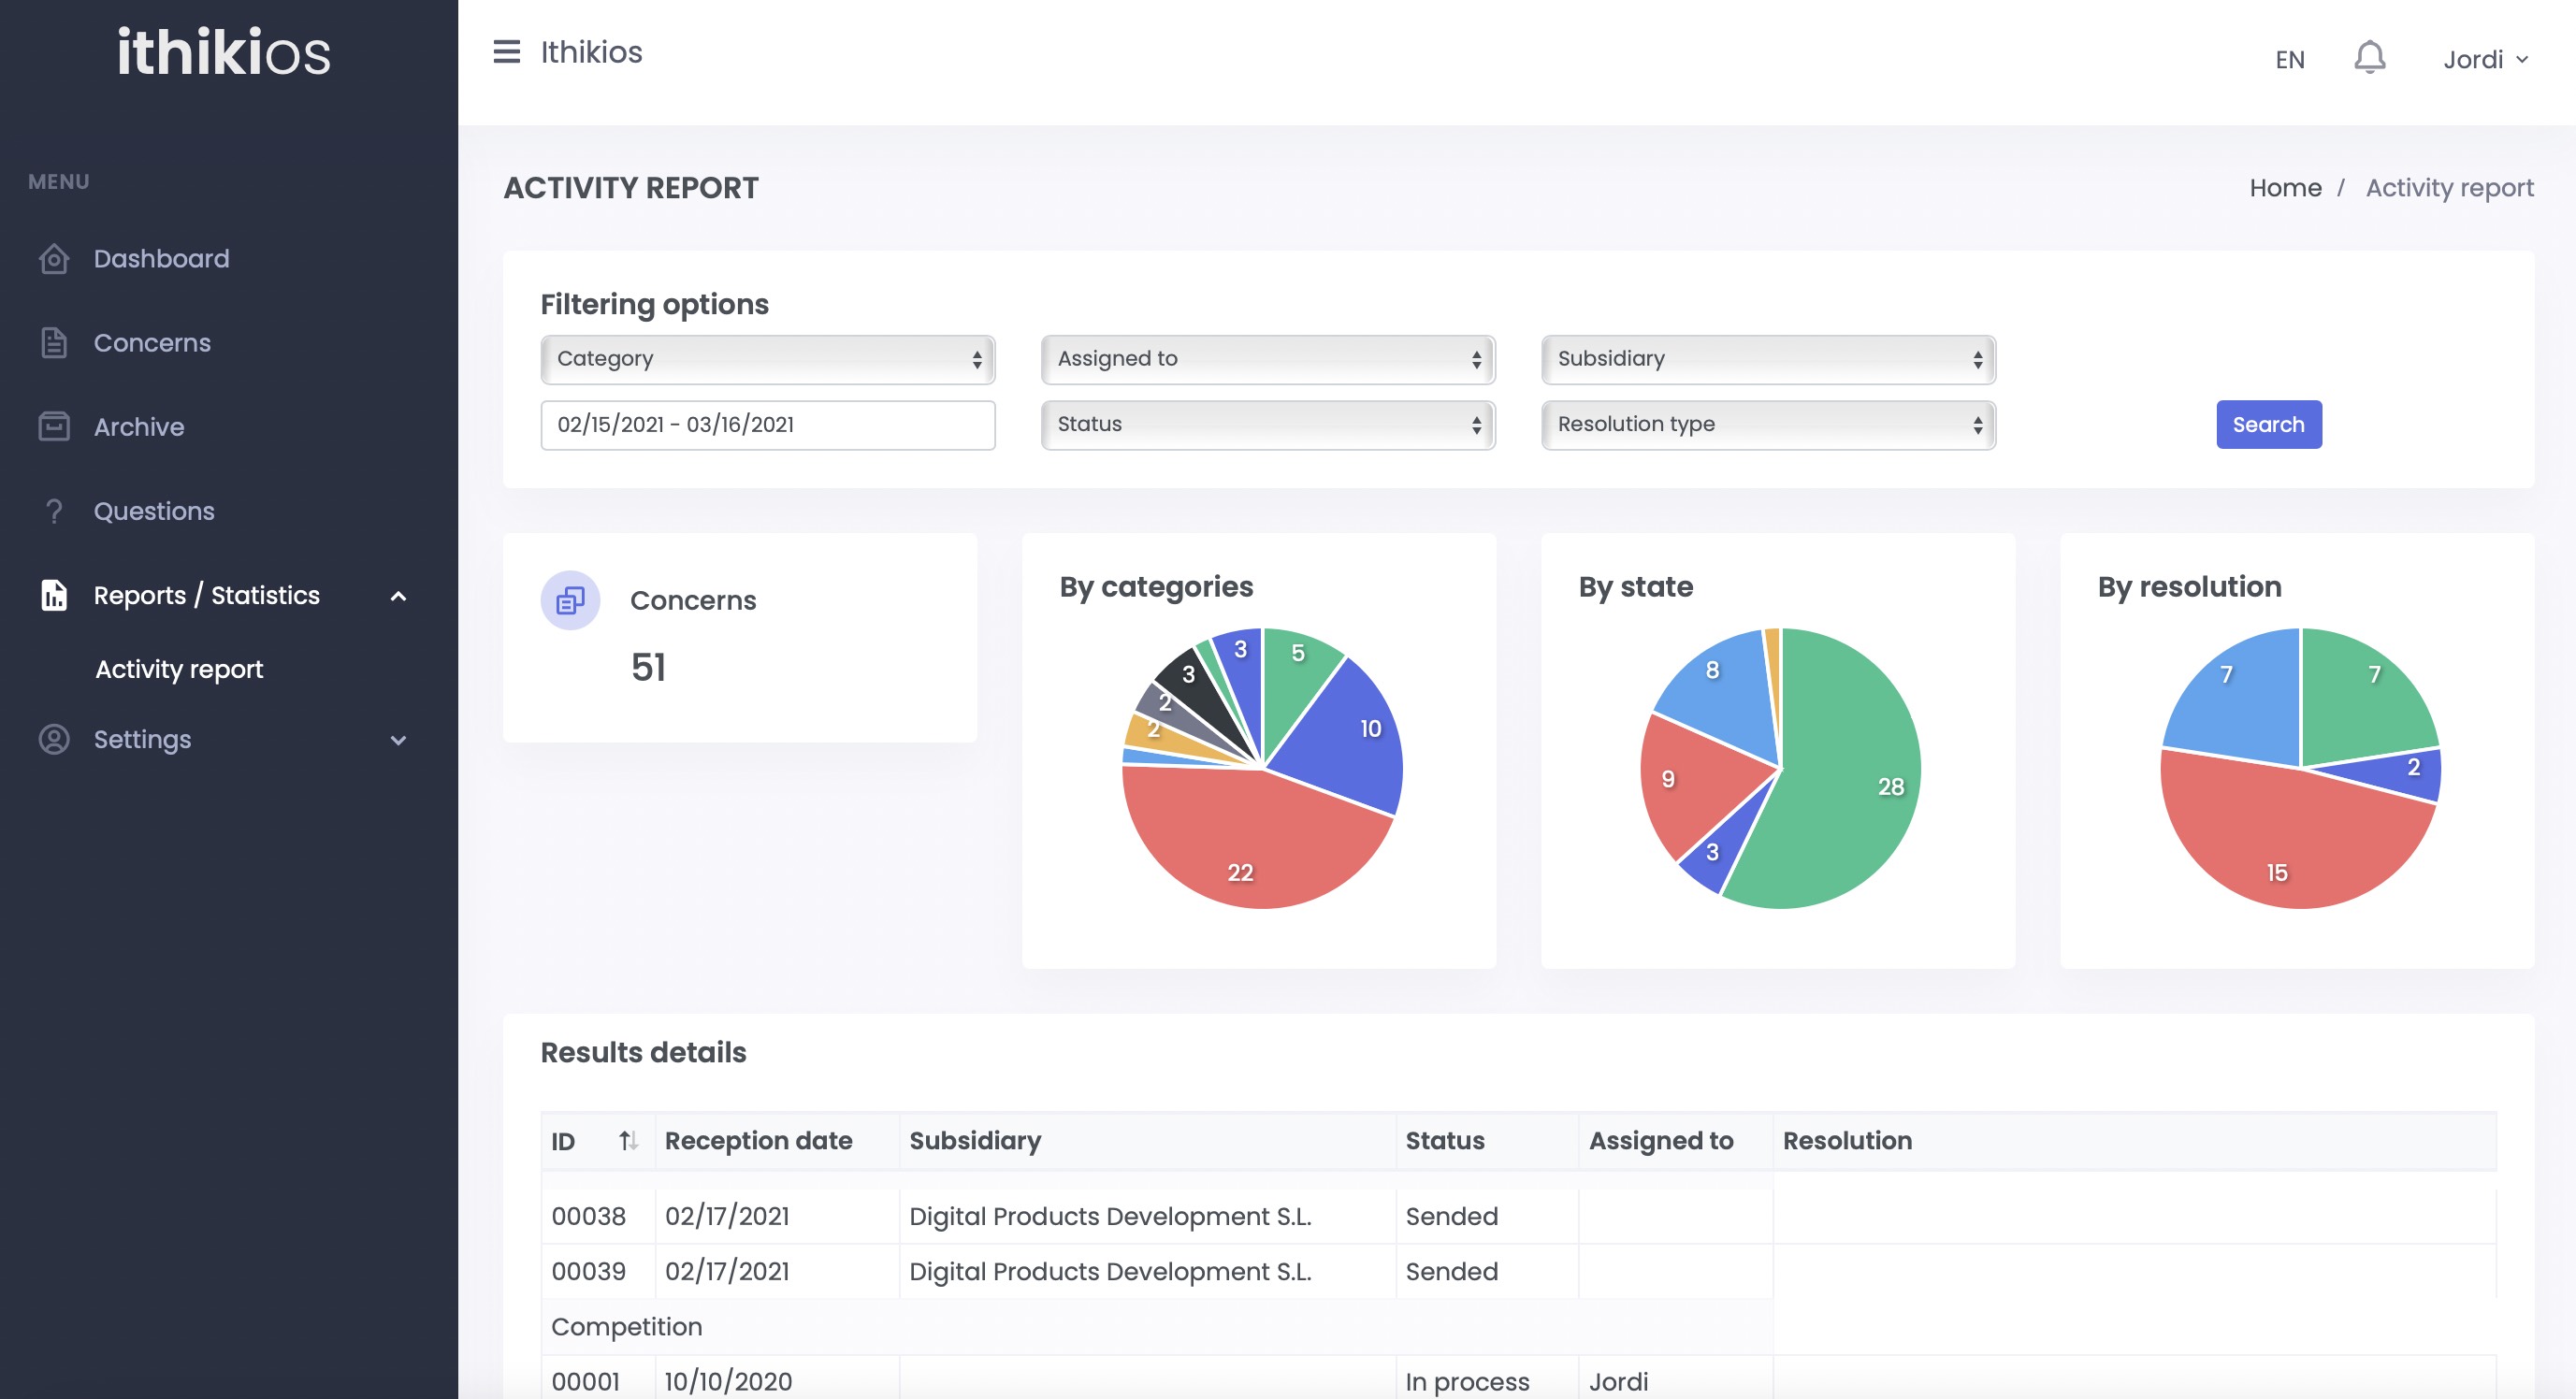Expand the Settings menu chevron
The width and height of the screenshot is (2576, 1399).
coord(399,740)
